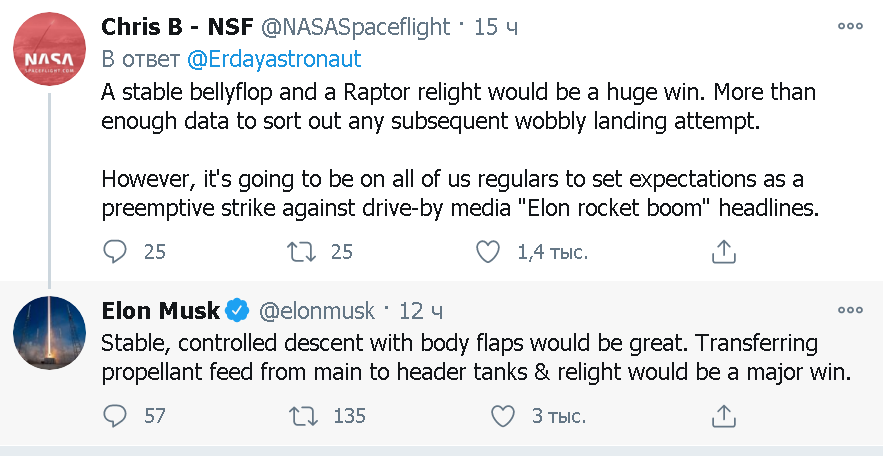Click Chris B - NSF display name
Image resolution: width=883 pixels, height=456 pixels.
(x=177, y=27)
